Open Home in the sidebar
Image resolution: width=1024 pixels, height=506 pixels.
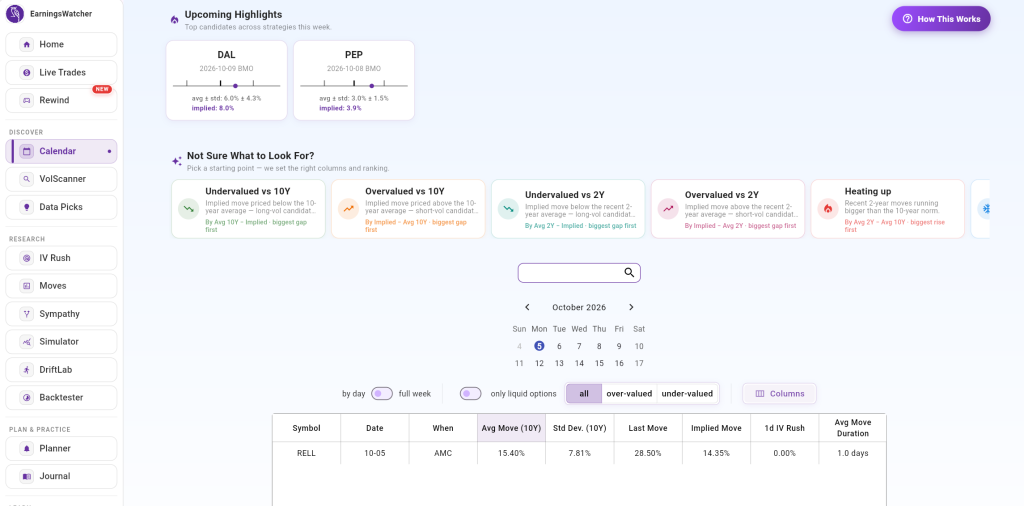click(x=61, y=44)
